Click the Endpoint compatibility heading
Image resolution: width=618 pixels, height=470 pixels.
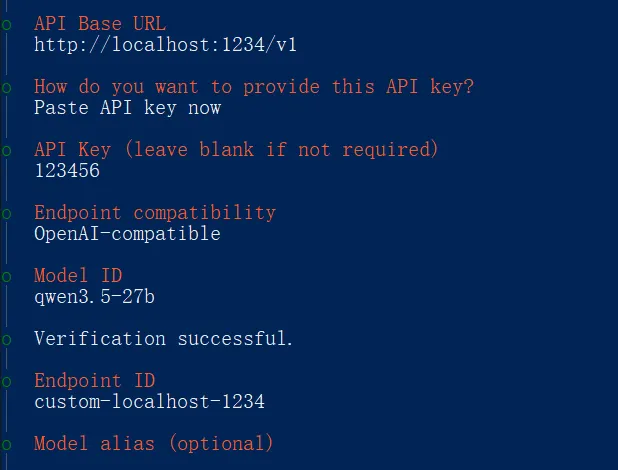point(154,213)
